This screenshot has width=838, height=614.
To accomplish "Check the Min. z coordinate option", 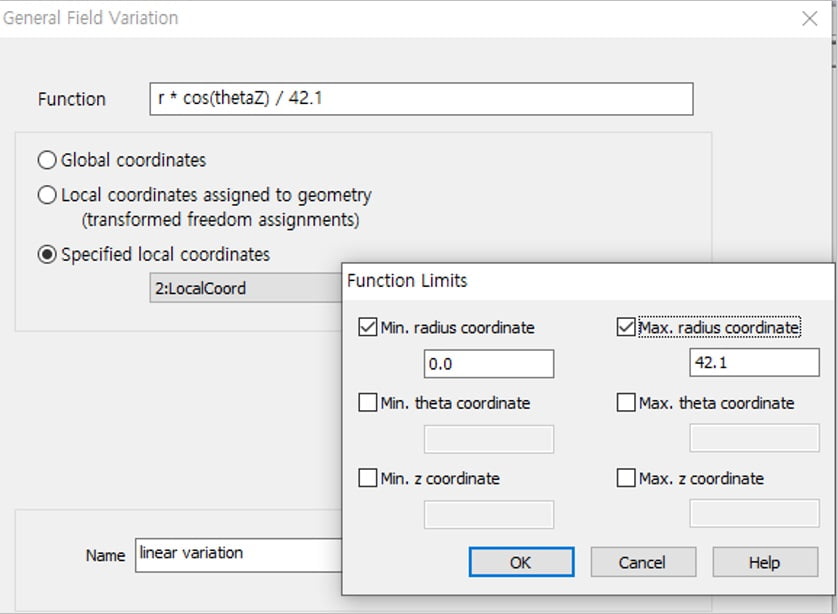I will click(368, 479).
